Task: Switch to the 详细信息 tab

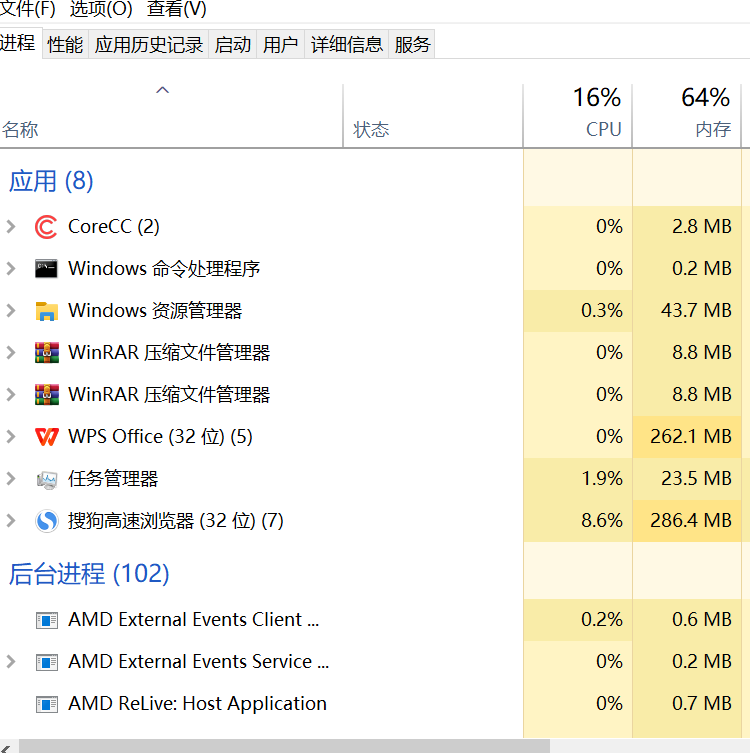Action: pyautogui.click(x=347, y=45)
